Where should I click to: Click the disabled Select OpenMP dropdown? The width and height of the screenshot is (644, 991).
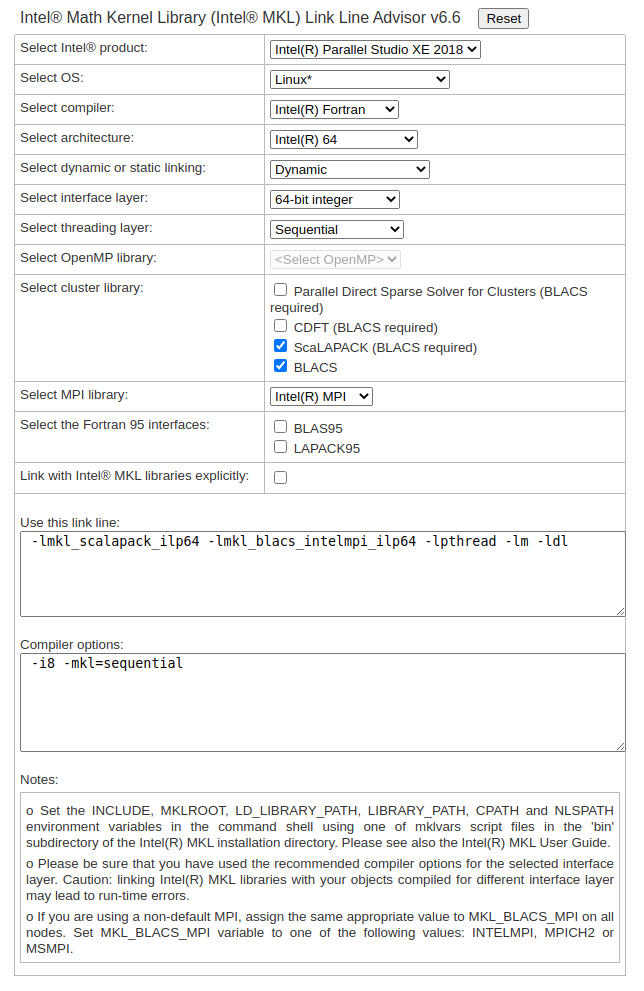coord(335,260)
